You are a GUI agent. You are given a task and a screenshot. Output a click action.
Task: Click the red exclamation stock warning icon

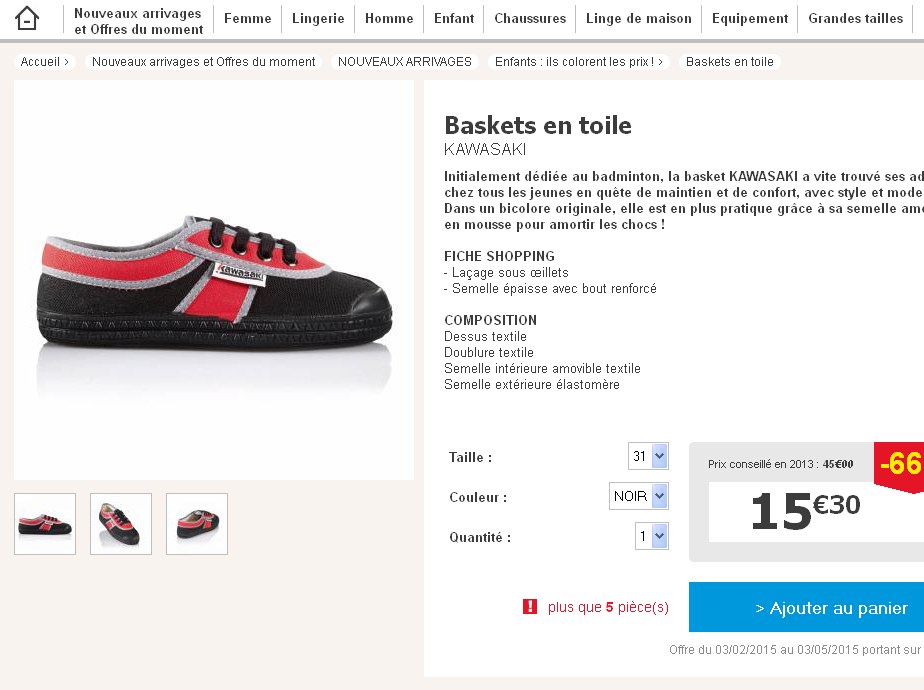530,606
